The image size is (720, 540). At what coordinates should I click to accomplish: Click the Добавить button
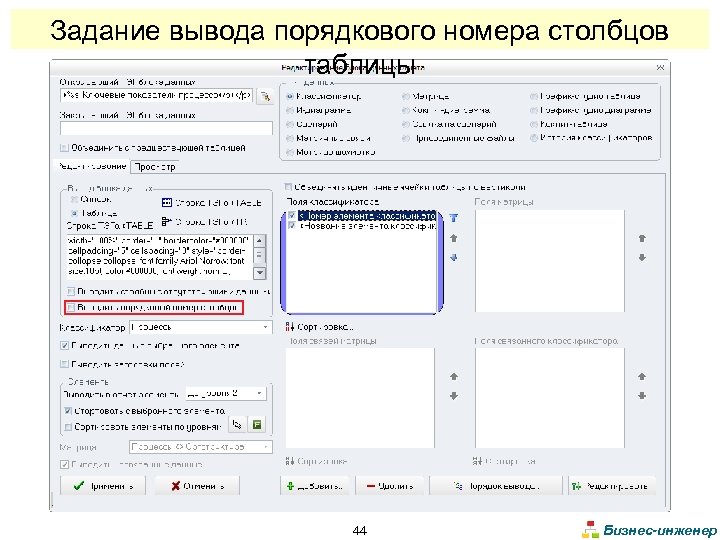click(x=315, y=486)
